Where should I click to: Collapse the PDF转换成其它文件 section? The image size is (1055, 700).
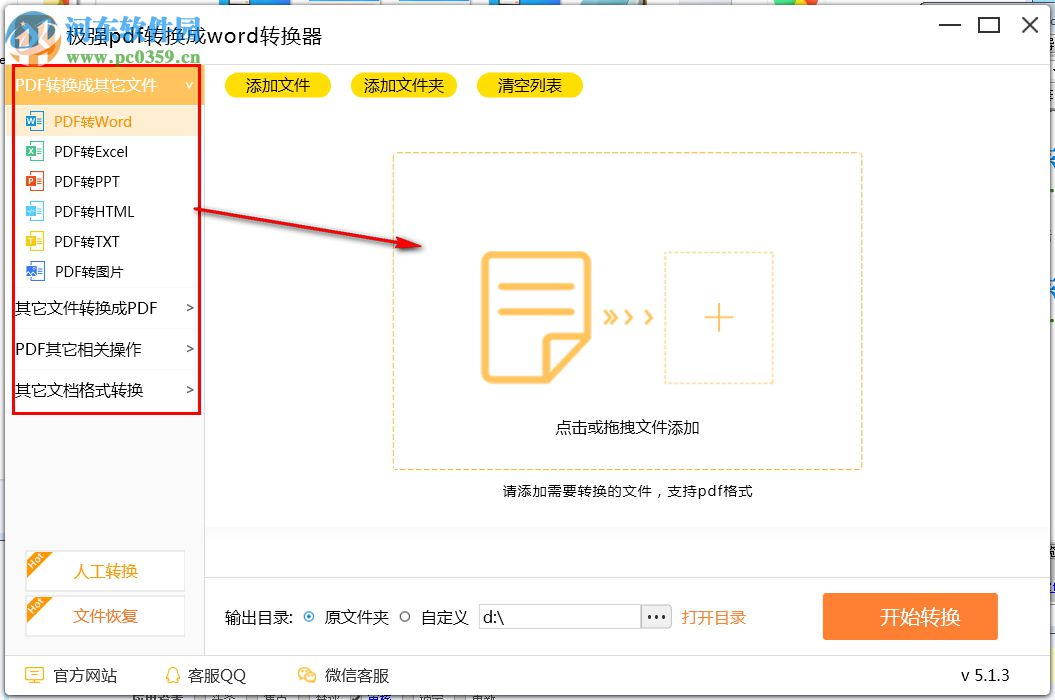[100, 86]
